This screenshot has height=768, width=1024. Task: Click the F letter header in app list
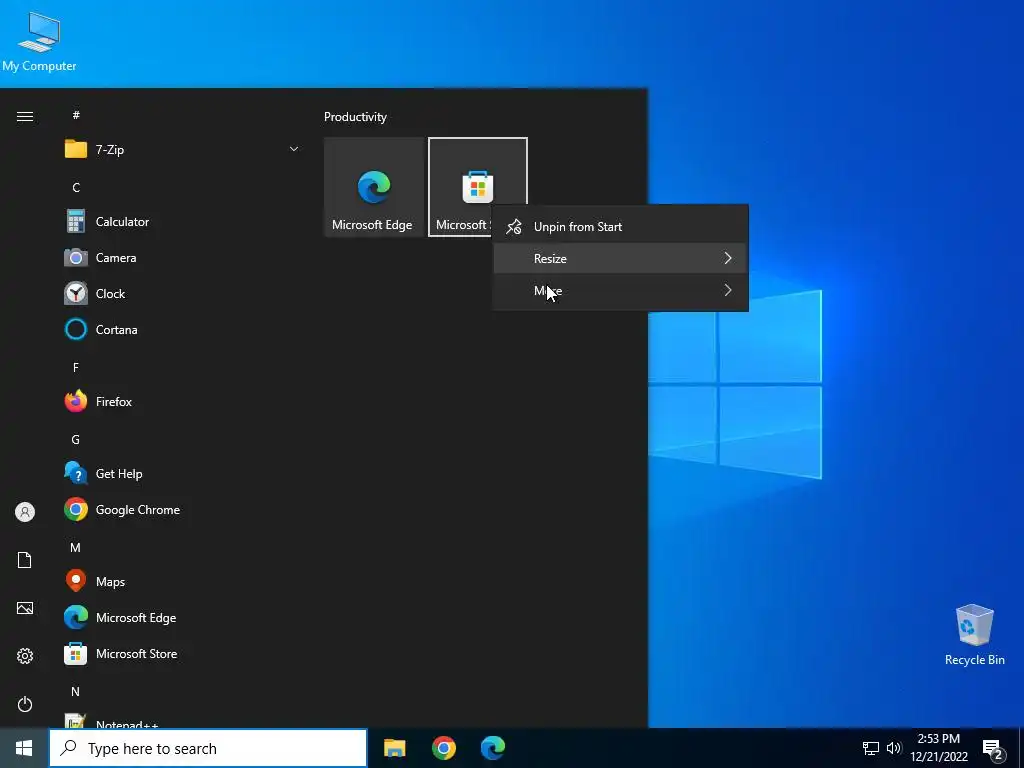click(76, 368)
